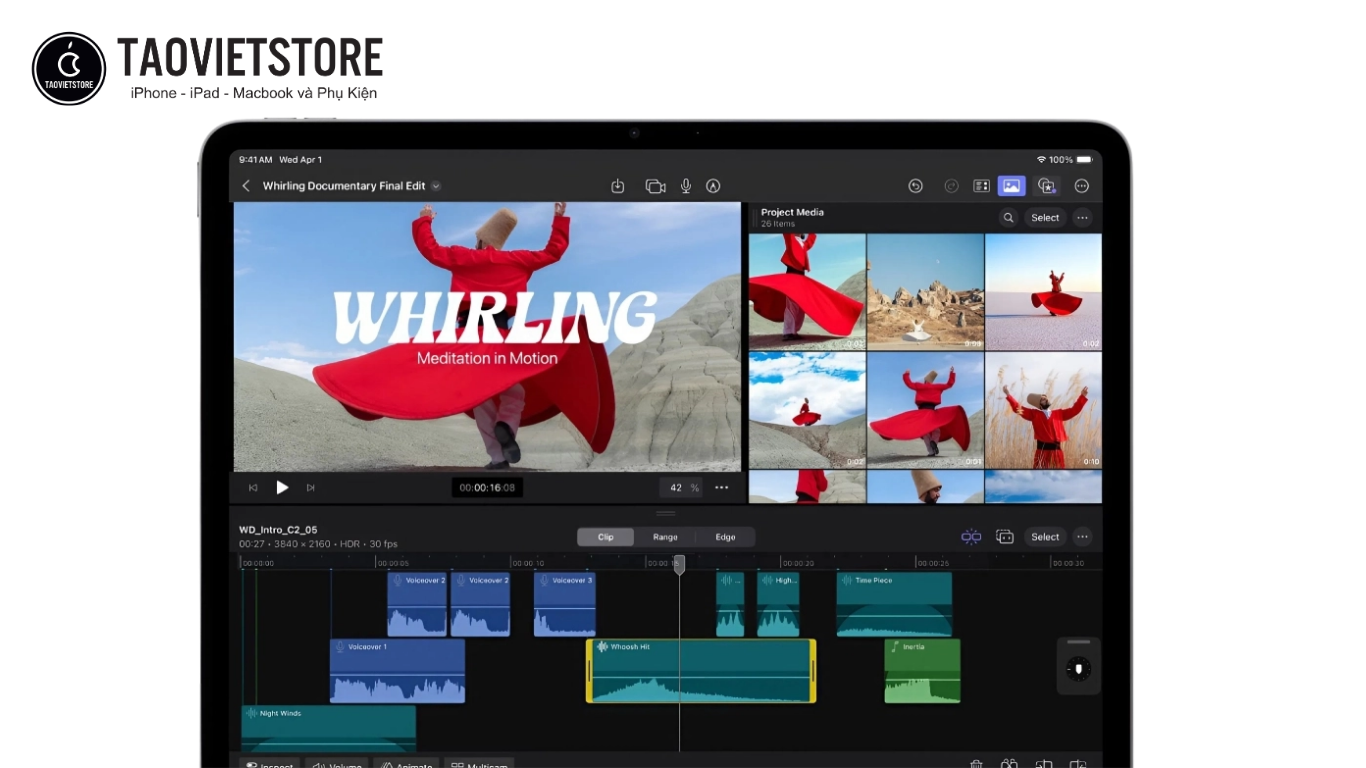Jump to the previous edit point
The image size is (1366, 768).
(253, 488)
